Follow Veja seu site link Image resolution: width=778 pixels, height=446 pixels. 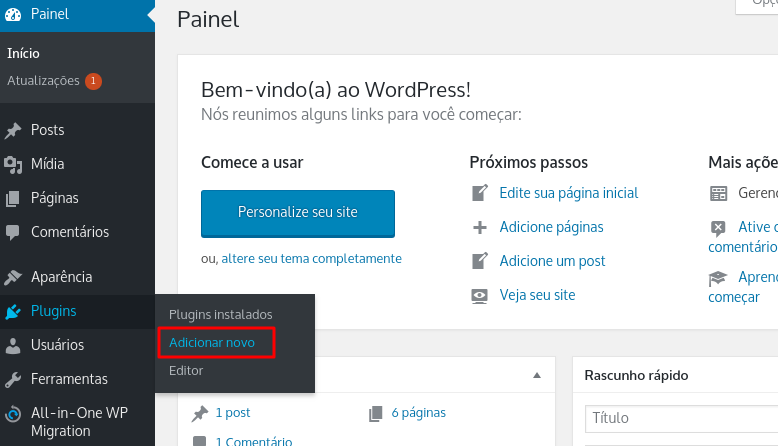(x=537, y=295)
